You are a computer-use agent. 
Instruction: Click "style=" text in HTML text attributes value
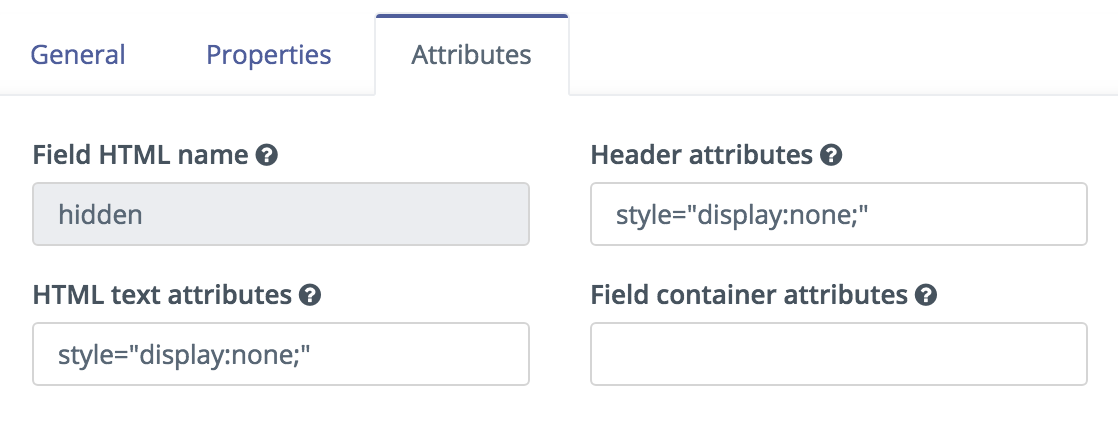(92, 355)
